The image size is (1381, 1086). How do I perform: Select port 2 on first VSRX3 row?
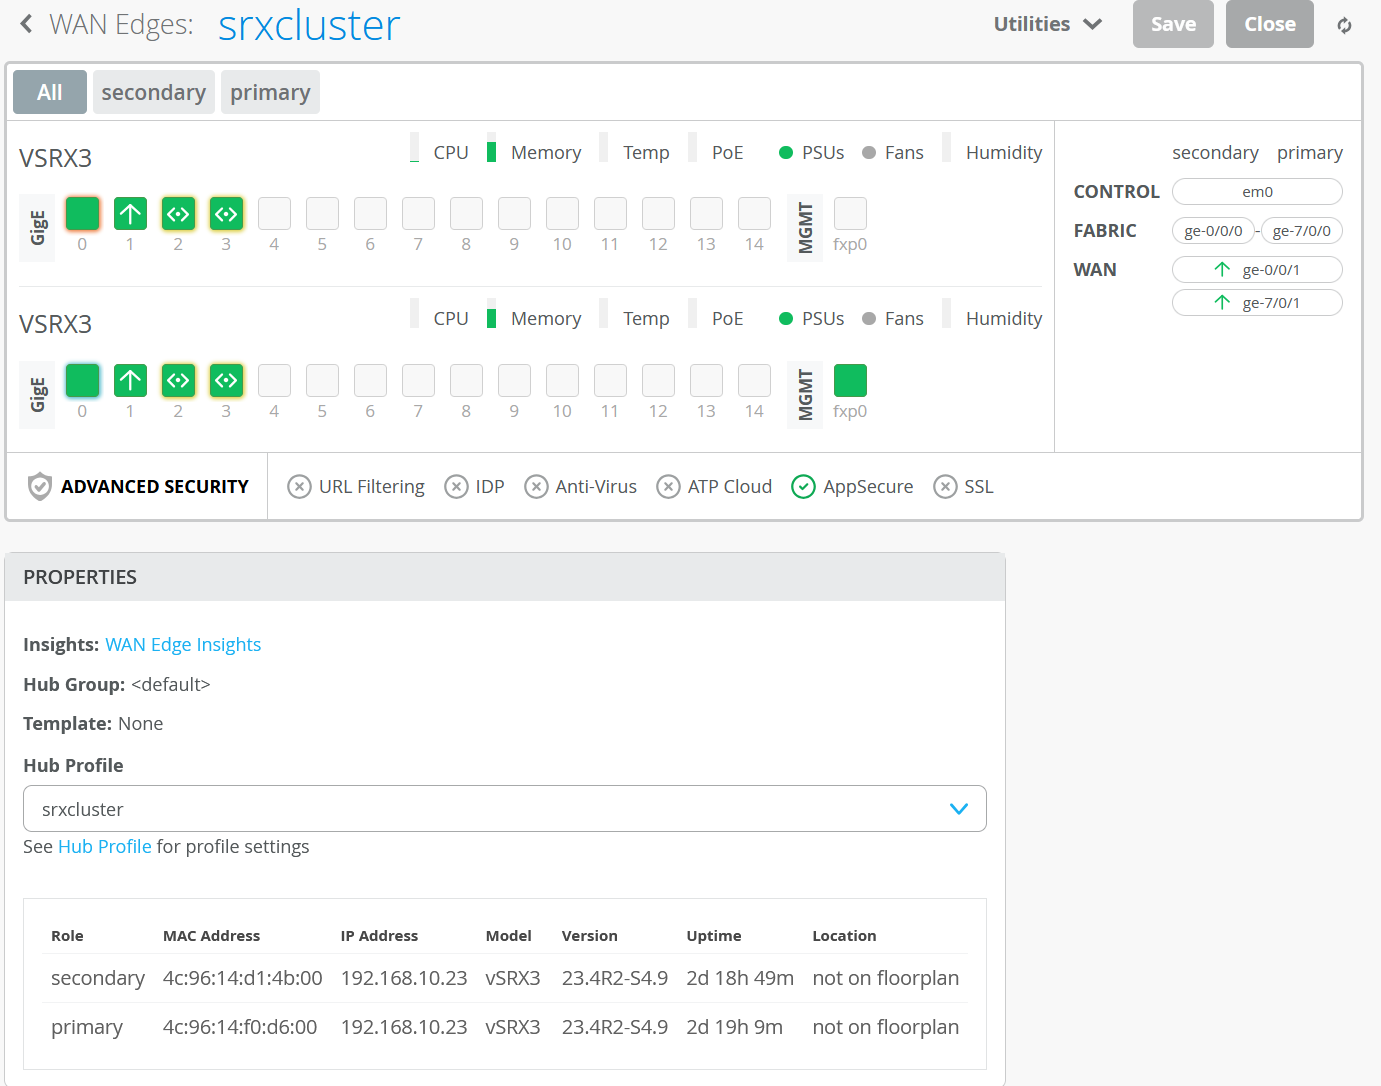point(178,213)
